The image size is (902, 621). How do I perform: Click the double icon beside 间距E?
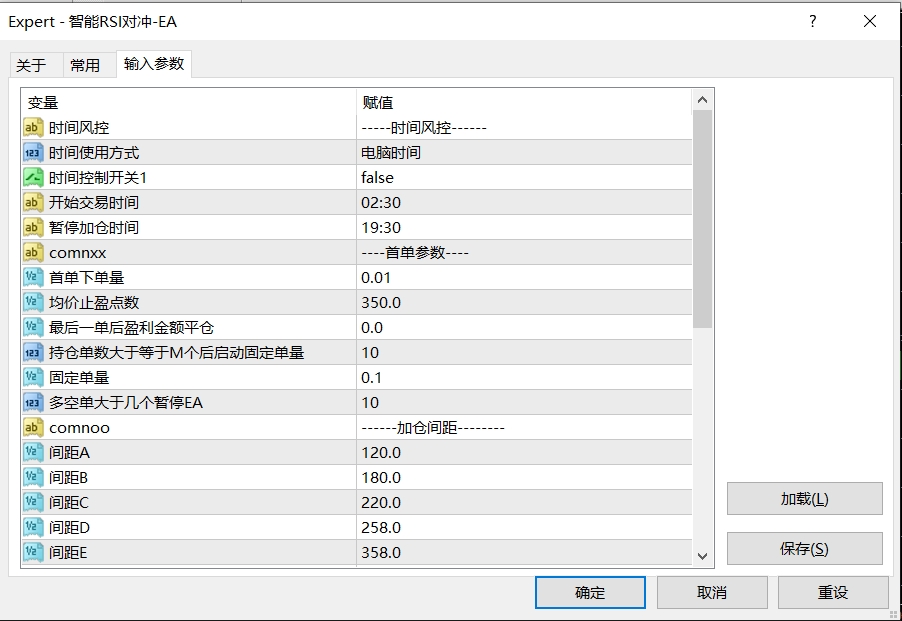(33, 553)
